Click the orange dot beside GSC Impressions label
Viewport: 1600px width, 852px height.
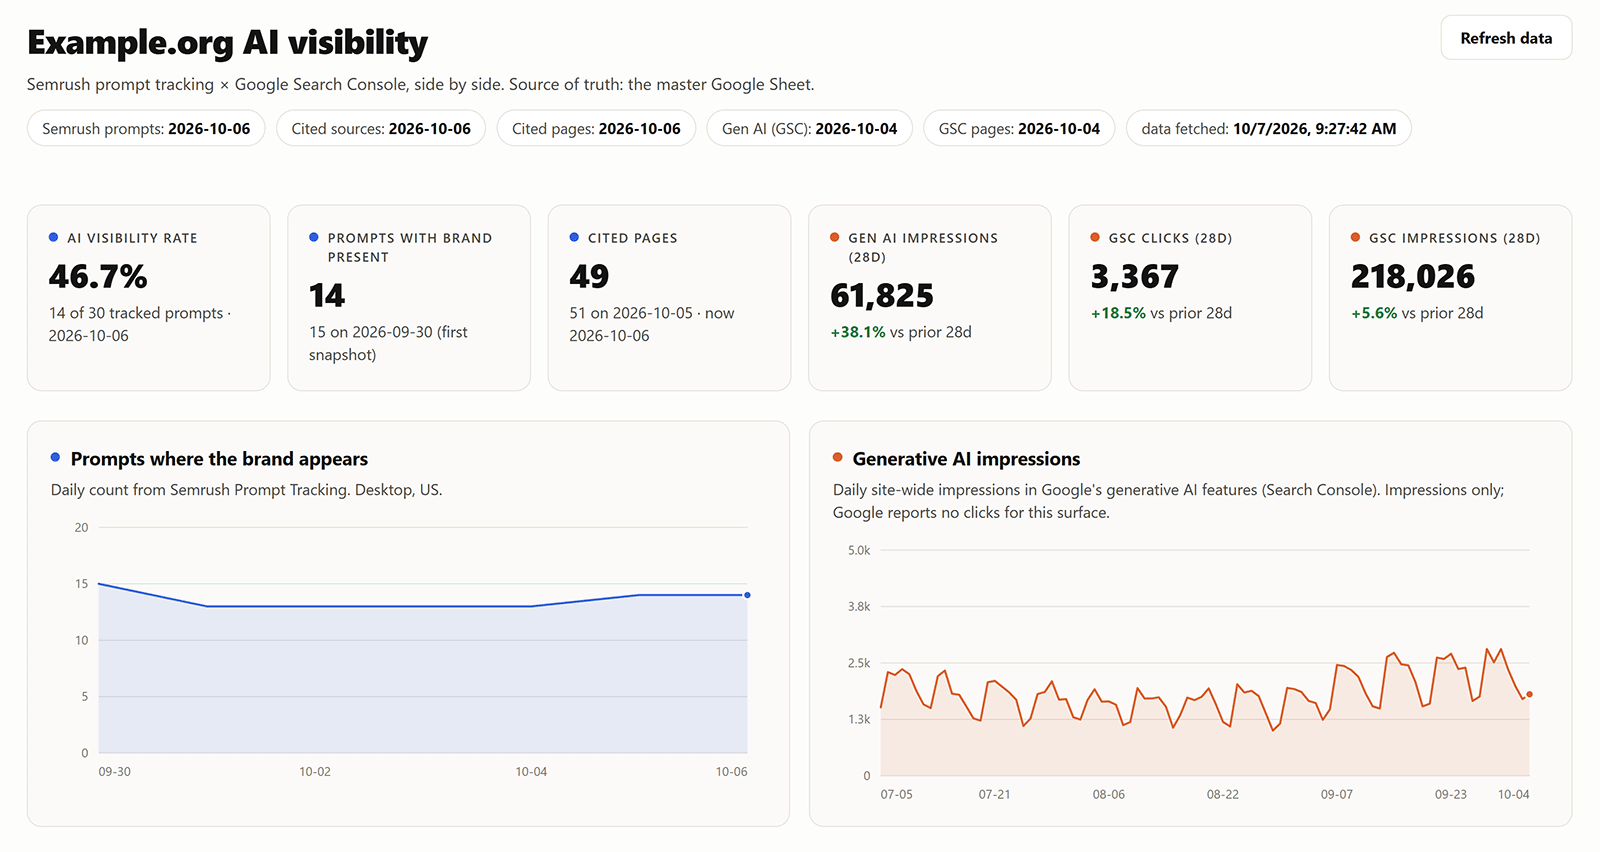coord(1356,237)
